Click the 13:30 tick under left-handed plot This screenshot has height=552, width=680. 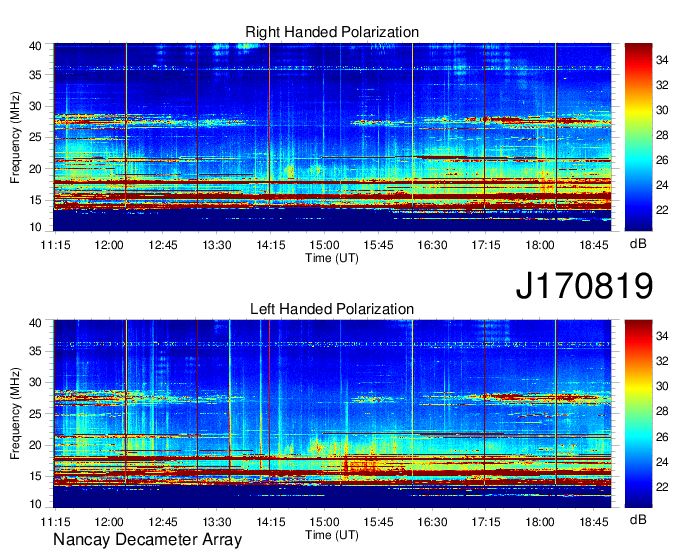coord(217,522)
